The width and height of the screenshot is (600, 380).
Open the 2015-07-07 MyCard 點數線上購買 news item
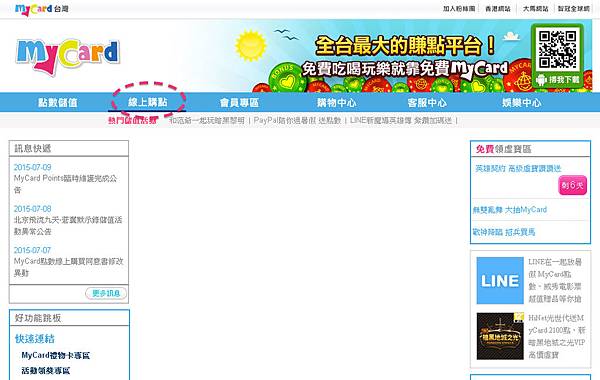tap(68, 267)
